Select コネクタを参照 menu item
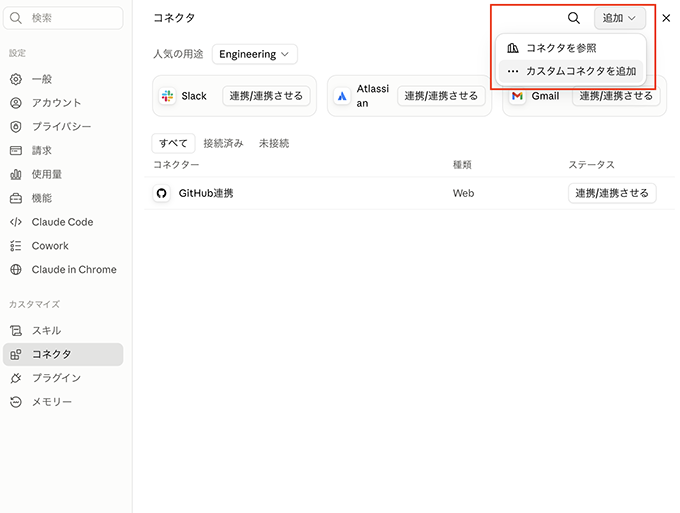Image resolution: width=680 pixels, height=513 pixels. pos(571,48)
